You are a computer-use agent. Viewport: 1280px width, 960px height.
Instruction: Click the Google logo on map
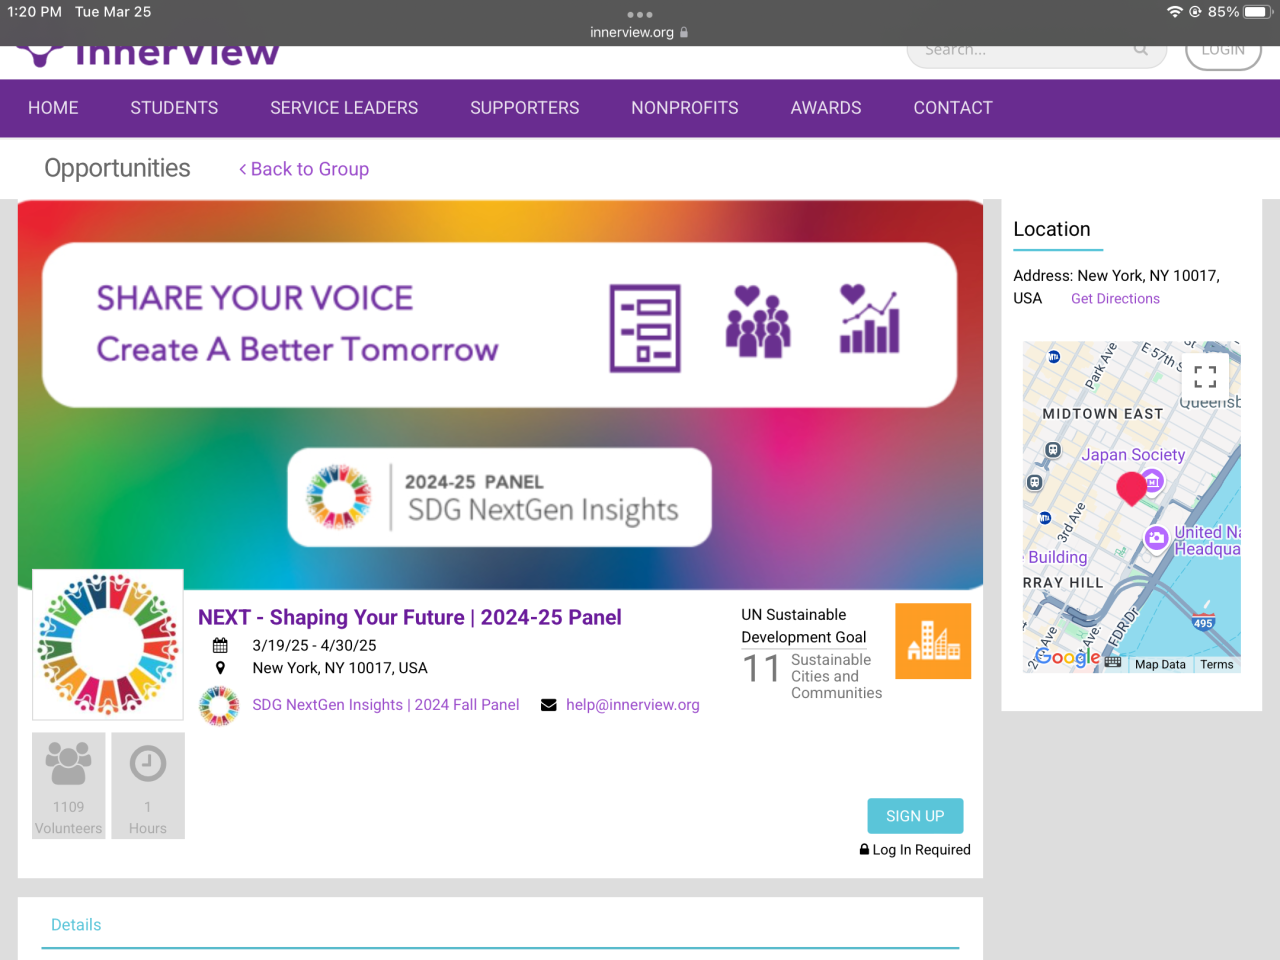click(1068, 657)
